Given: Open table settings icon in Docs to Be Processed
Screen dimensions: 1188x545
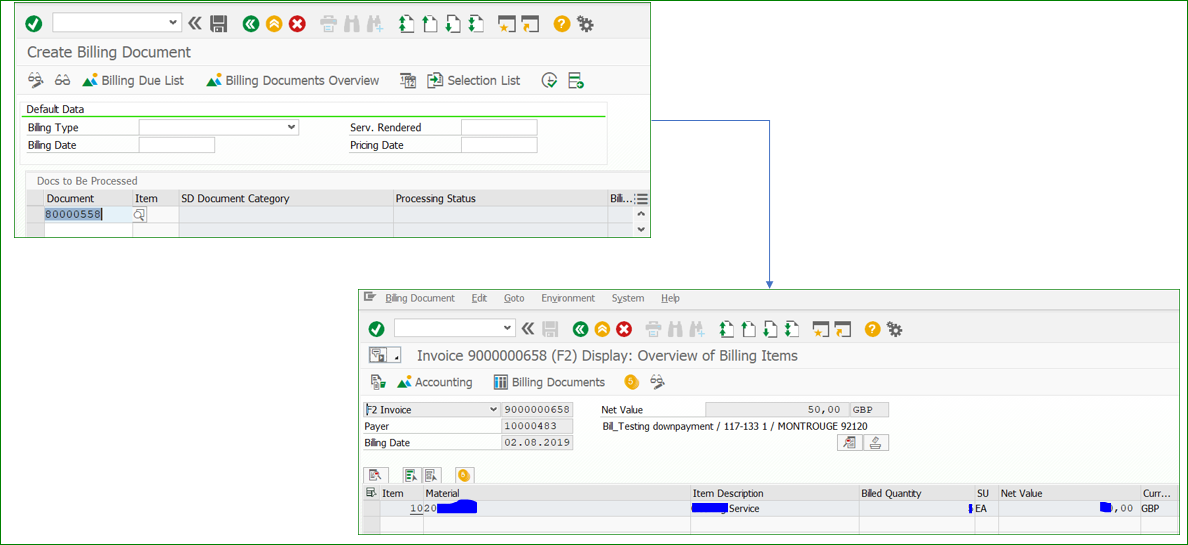Looking at the screenshot, I should pos(642,199).
